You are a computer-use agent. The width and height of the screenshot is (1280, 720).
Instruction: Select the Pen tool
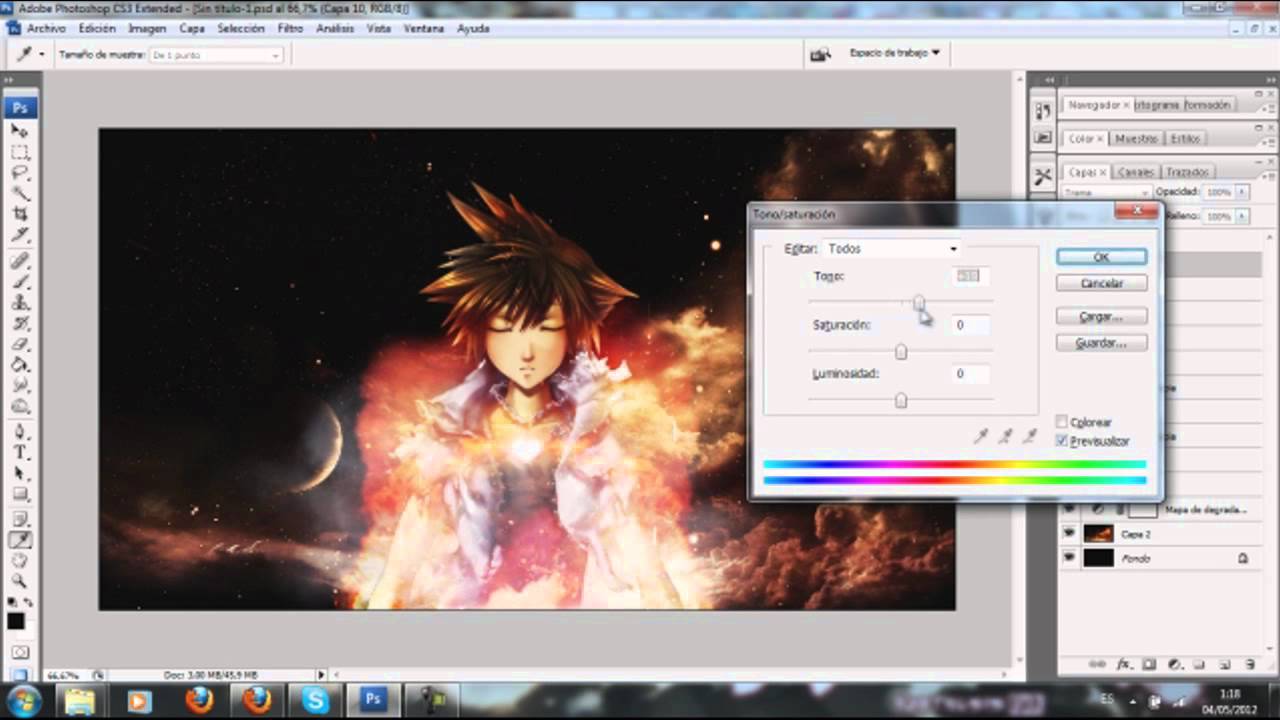click(x=20, y=432)
